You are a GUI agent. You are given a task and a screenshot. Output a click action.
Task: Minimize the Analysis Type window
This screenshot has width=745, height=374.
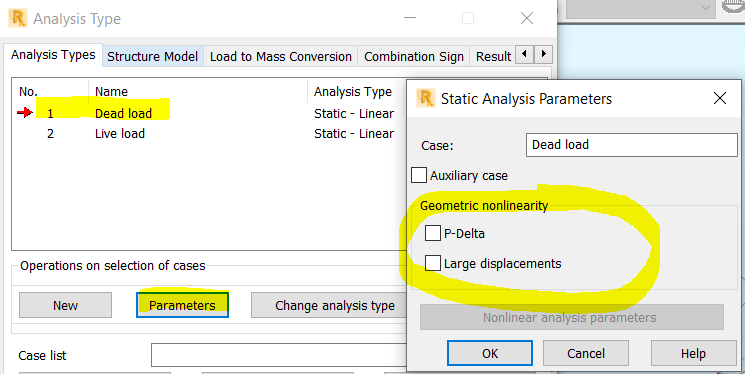tap(410, 19)
